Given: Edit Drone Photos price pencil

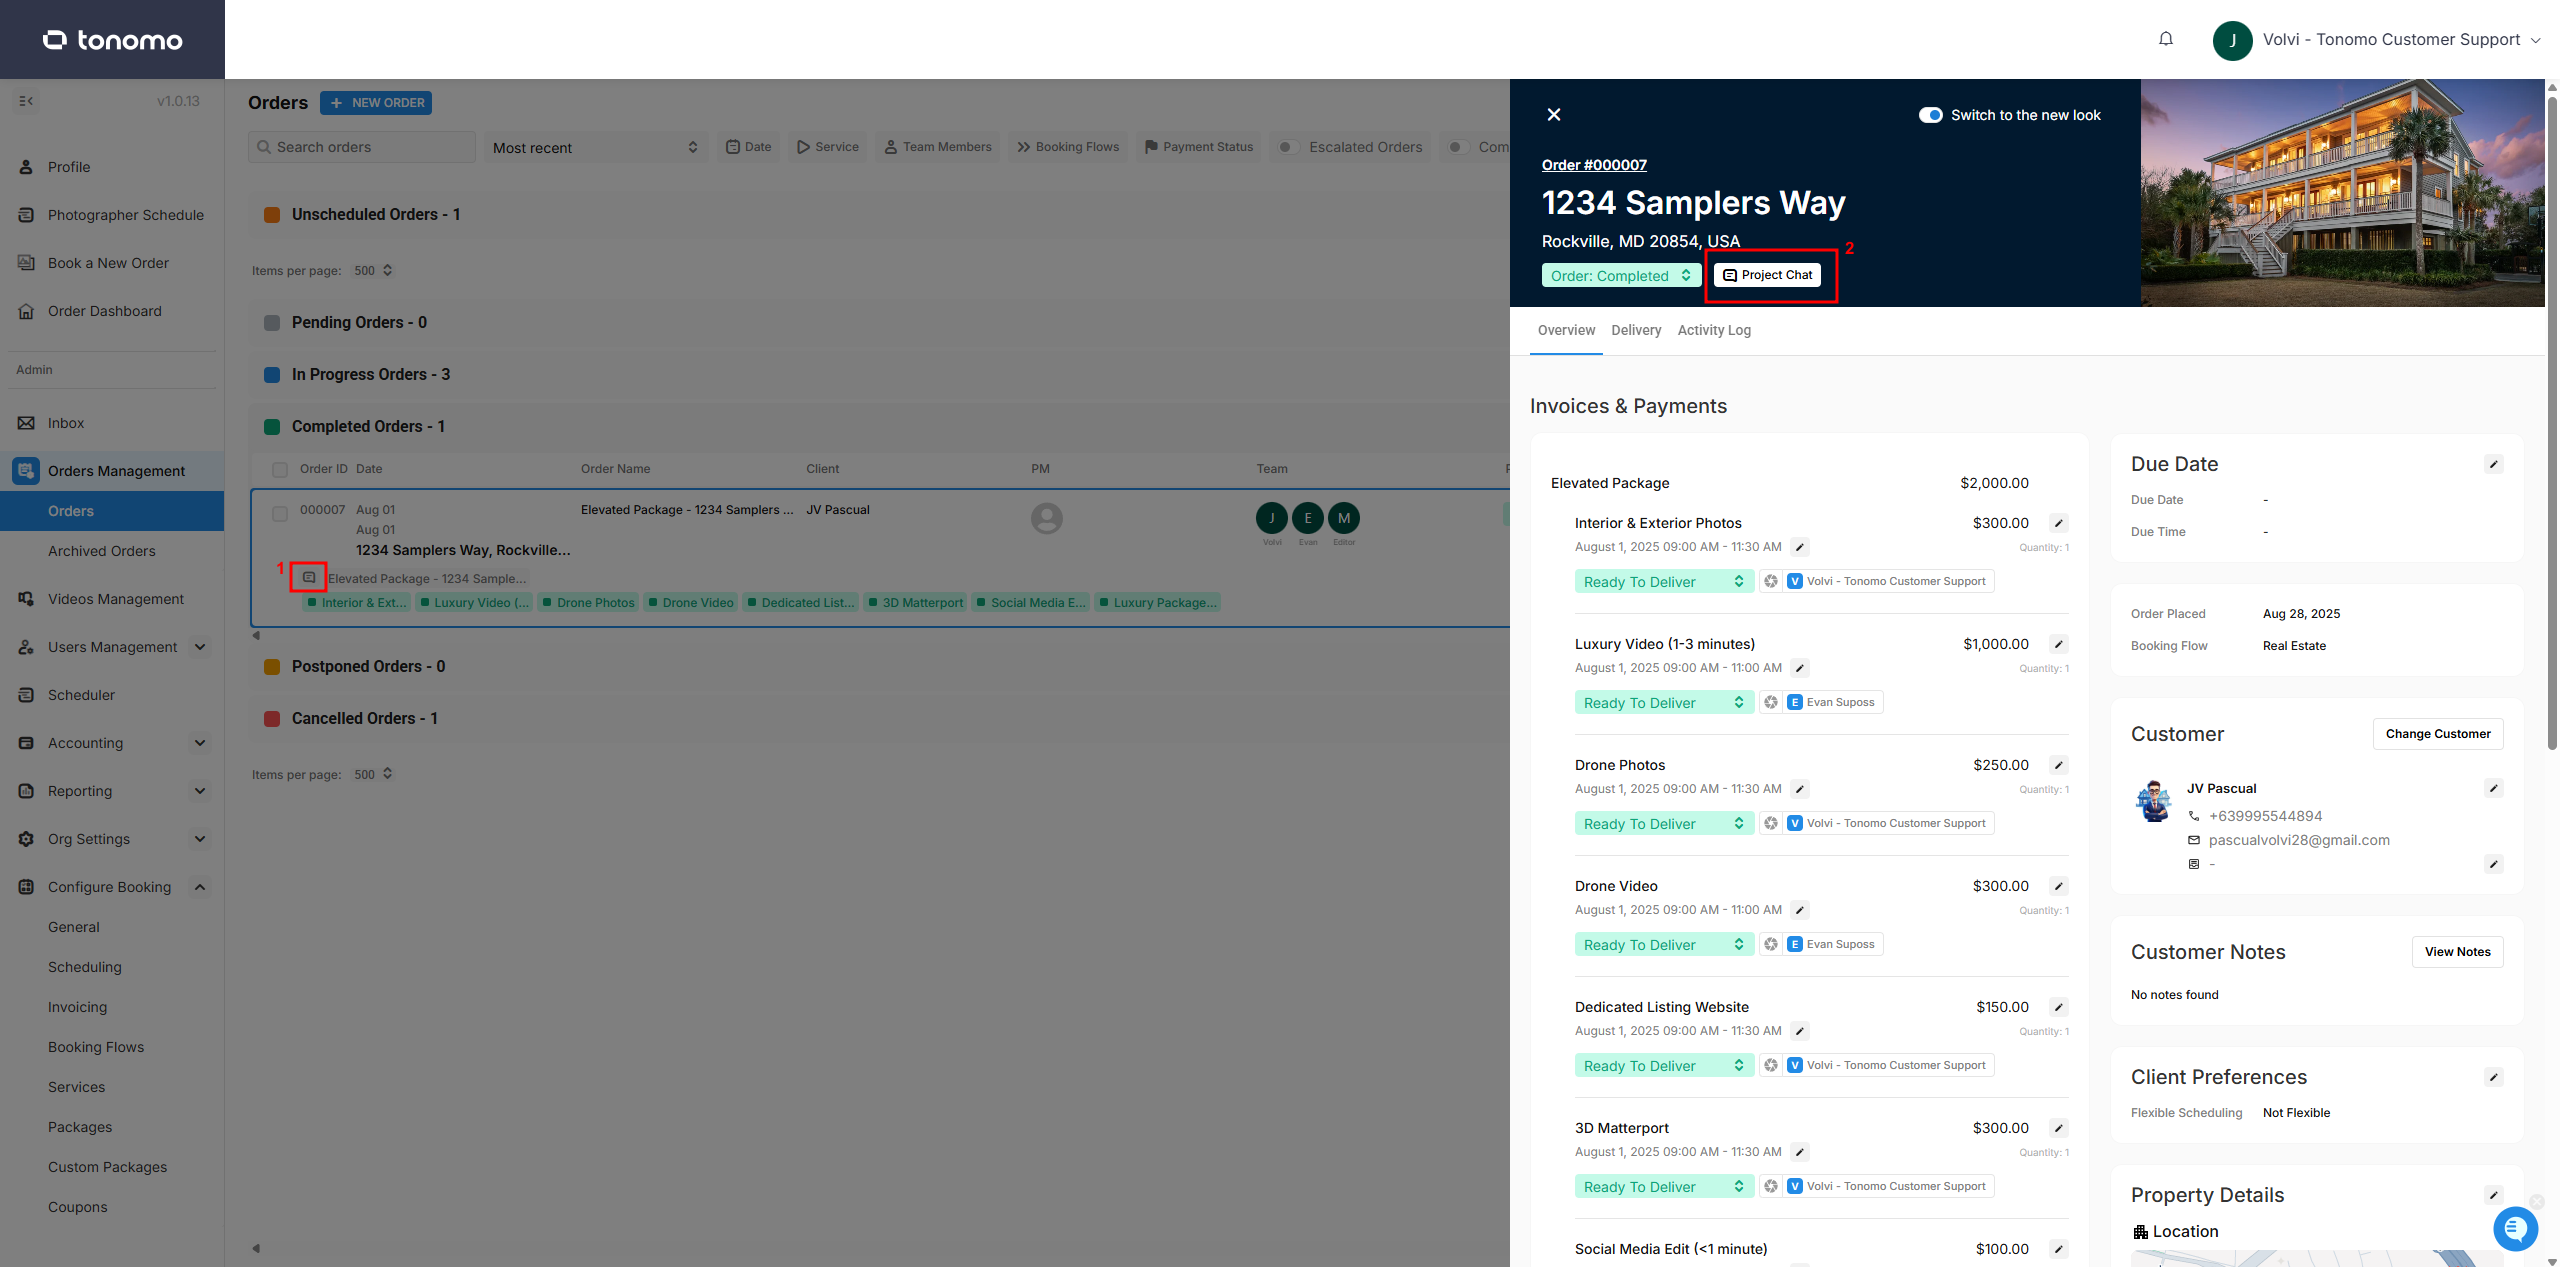Looking at the screenshot, I should tap(2059, 765).
